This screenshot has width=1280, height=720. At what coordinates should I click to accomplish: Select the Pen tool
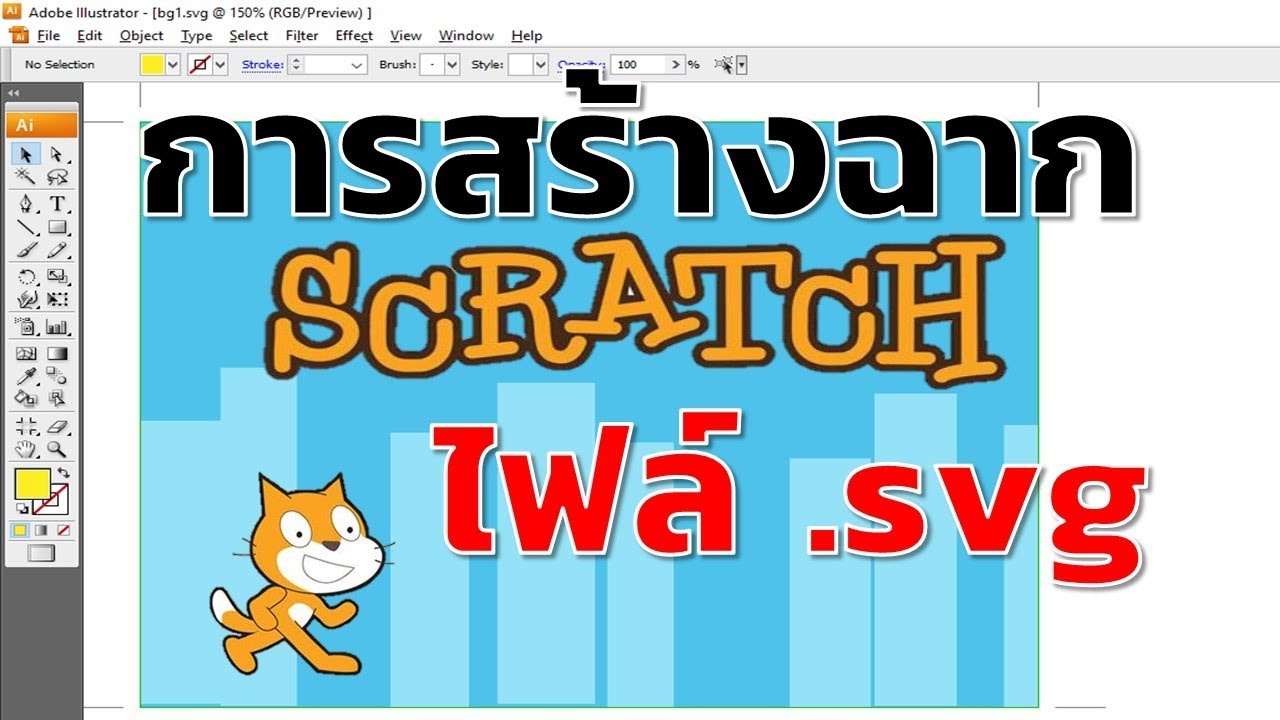click(x=26, y=204)
